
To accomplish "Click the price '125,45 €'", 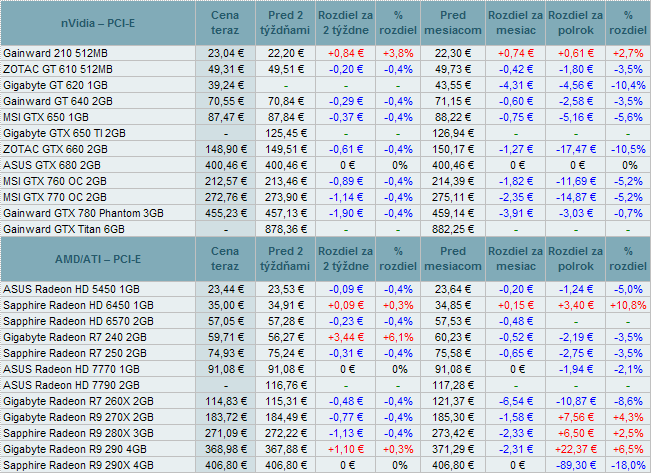I will [x=286, y=133].
